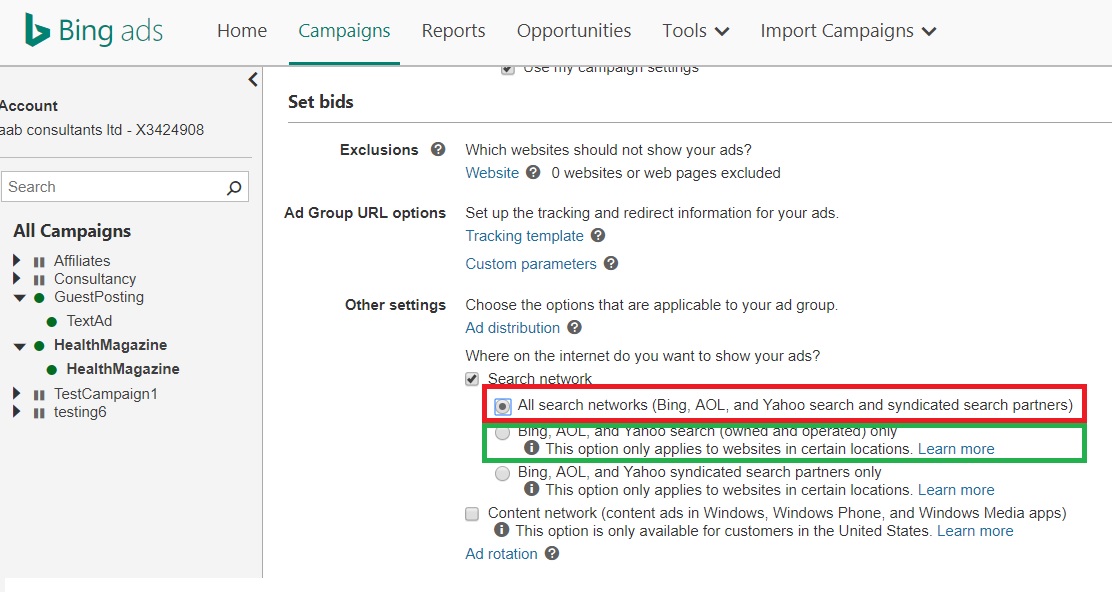The width and height of the screenshot is (1112, 592).
Task: Open the Affiliates campaign
Action: [82, 261]
